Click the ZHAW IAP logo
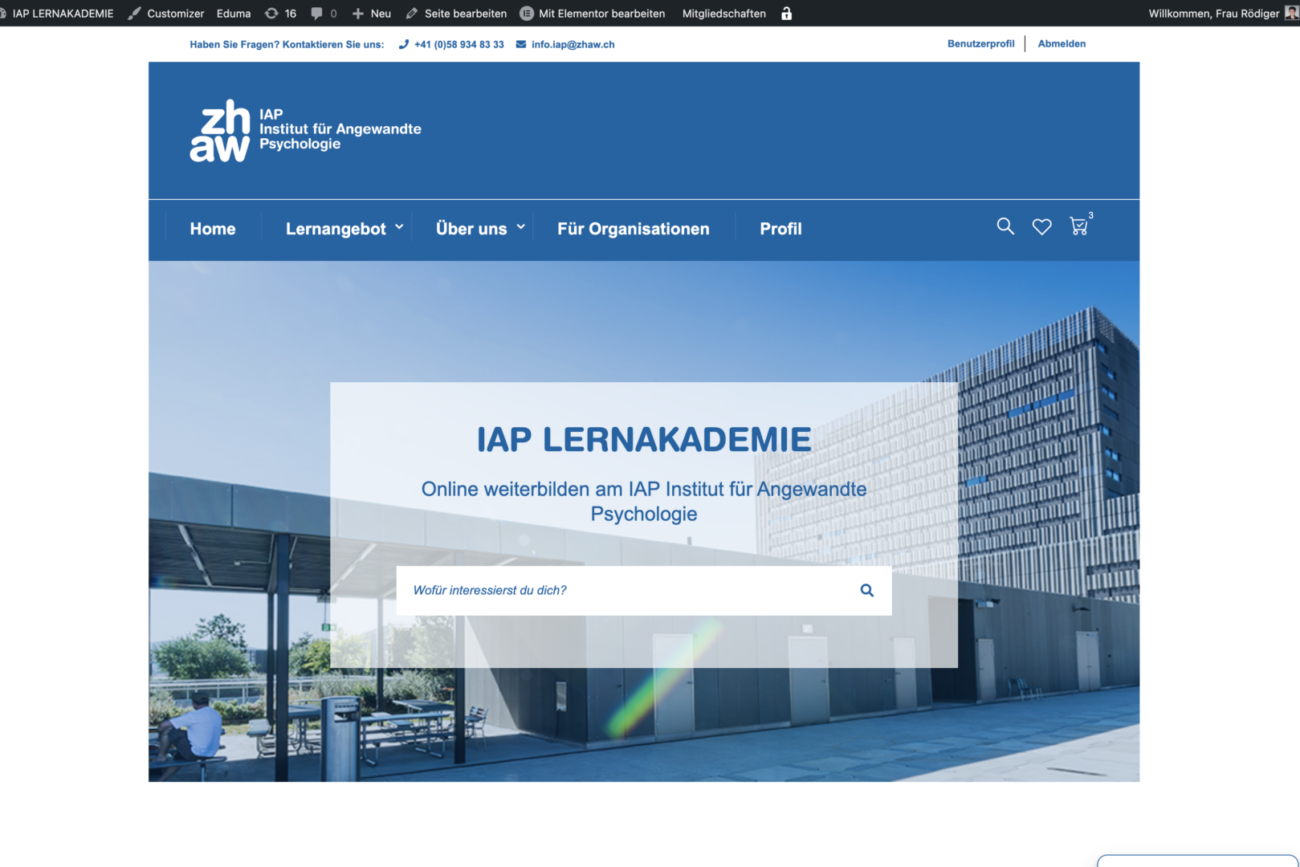Image resolution: width=1300 pixels, height=867 pixels. pyautogui.click(x=305, y=130)
